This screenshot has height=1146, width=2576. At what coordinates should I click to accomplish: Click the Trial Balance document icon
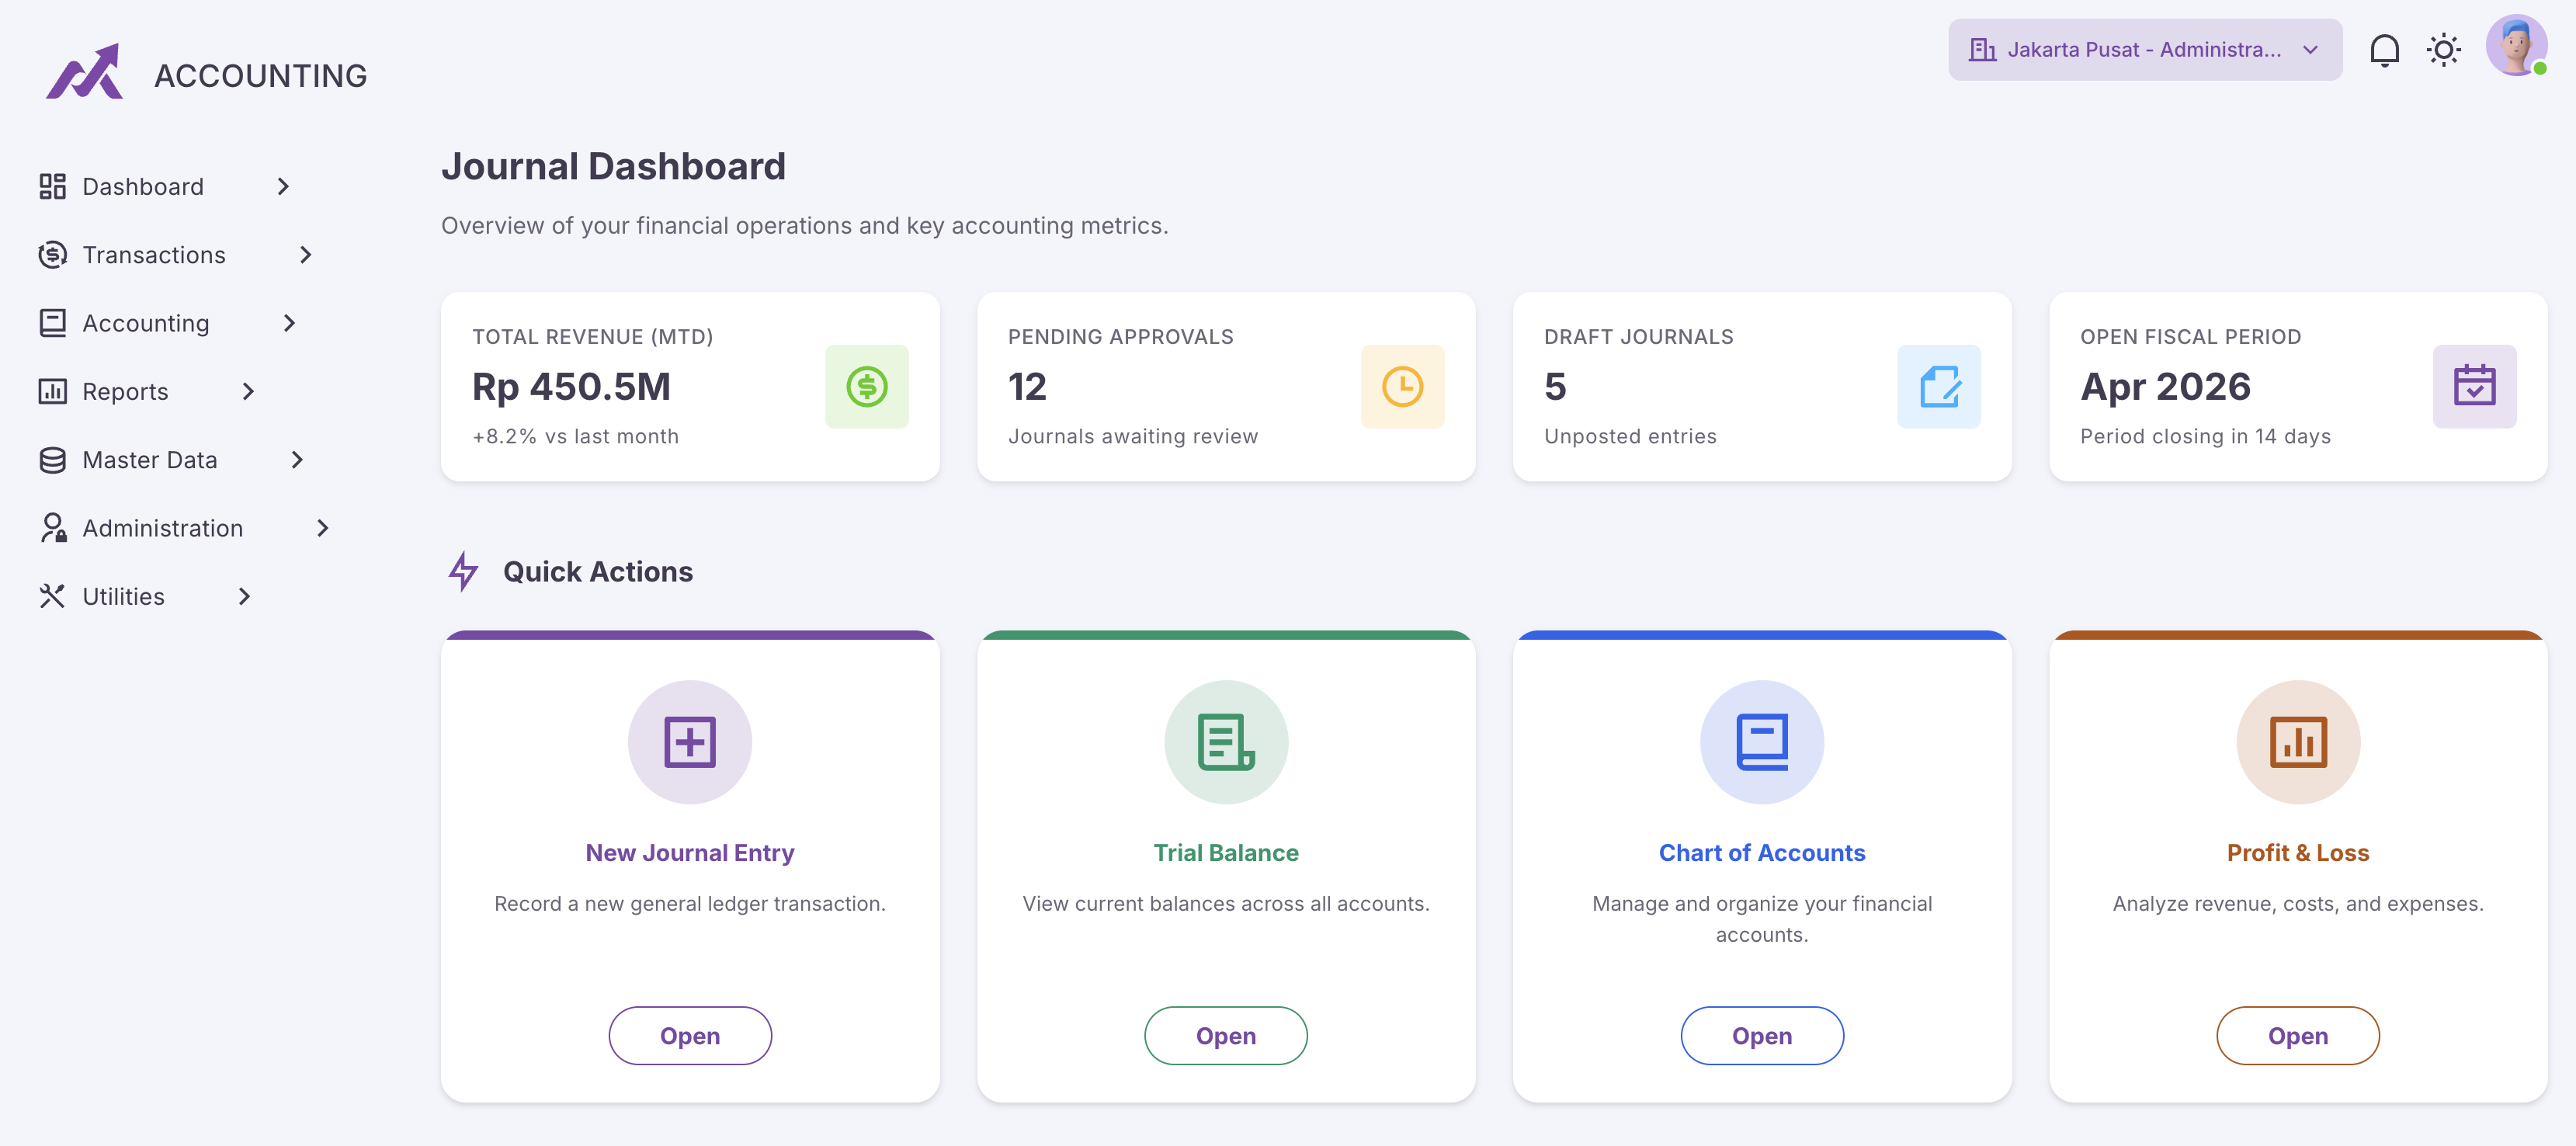coord(1226,742)
